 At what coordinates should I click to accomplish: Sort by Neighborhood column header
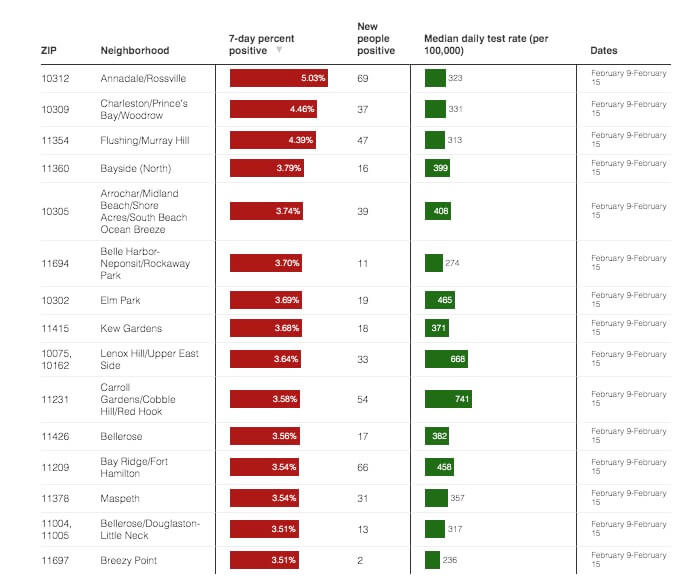[135, 50]
